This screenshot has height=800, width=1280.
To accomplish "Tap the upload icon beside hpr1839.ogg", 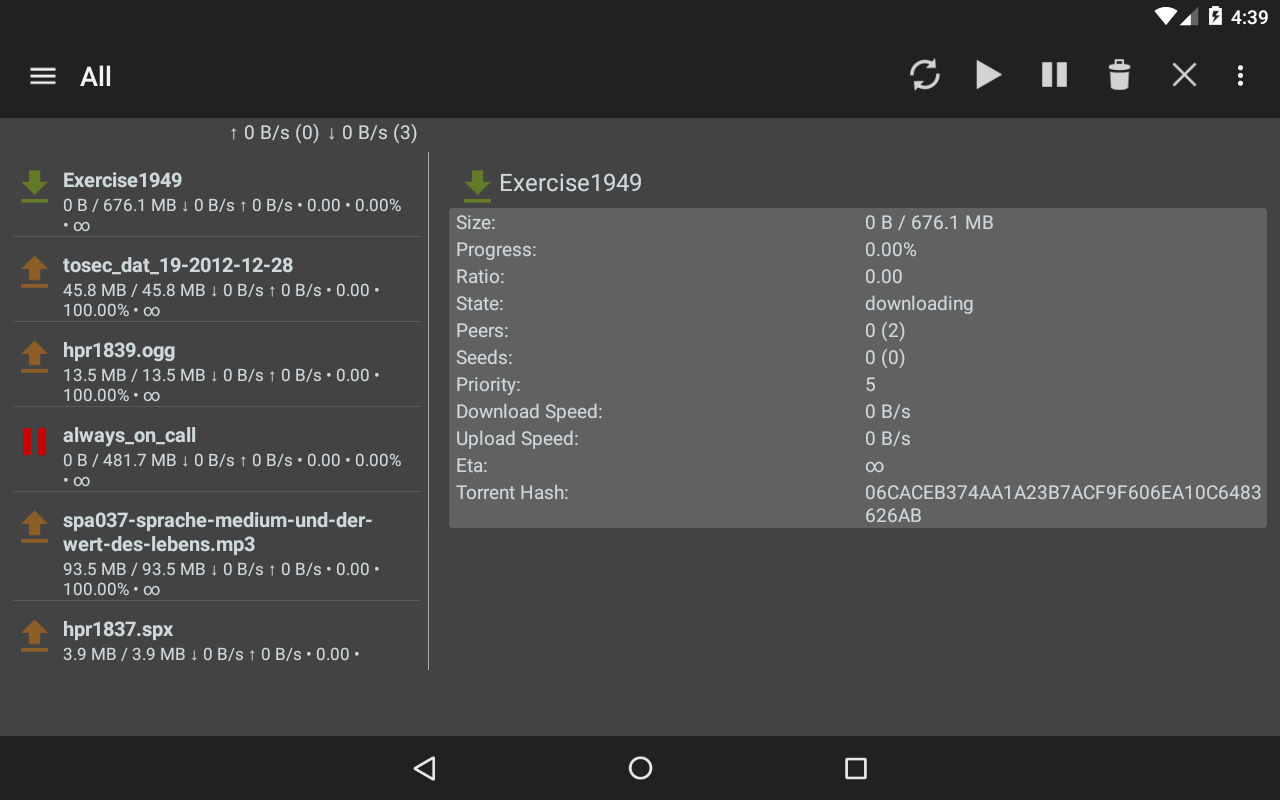I will tap(34, 357).
